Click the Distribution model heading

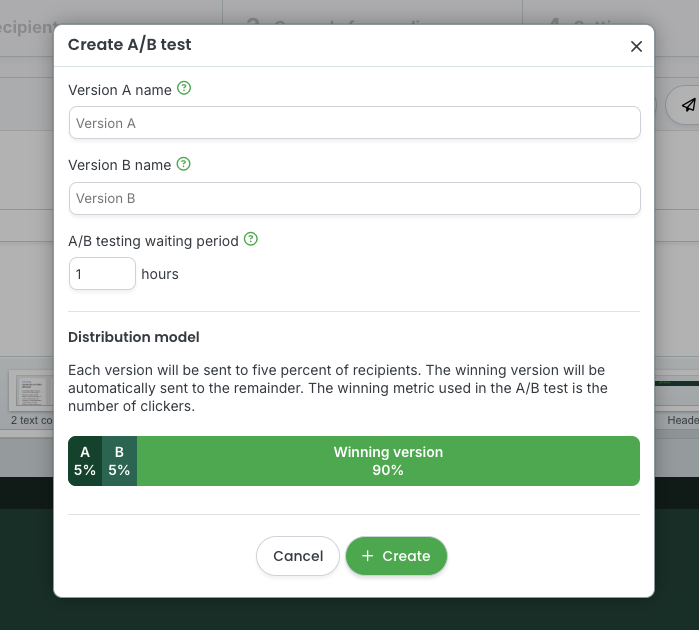click(x=134, y=337)
